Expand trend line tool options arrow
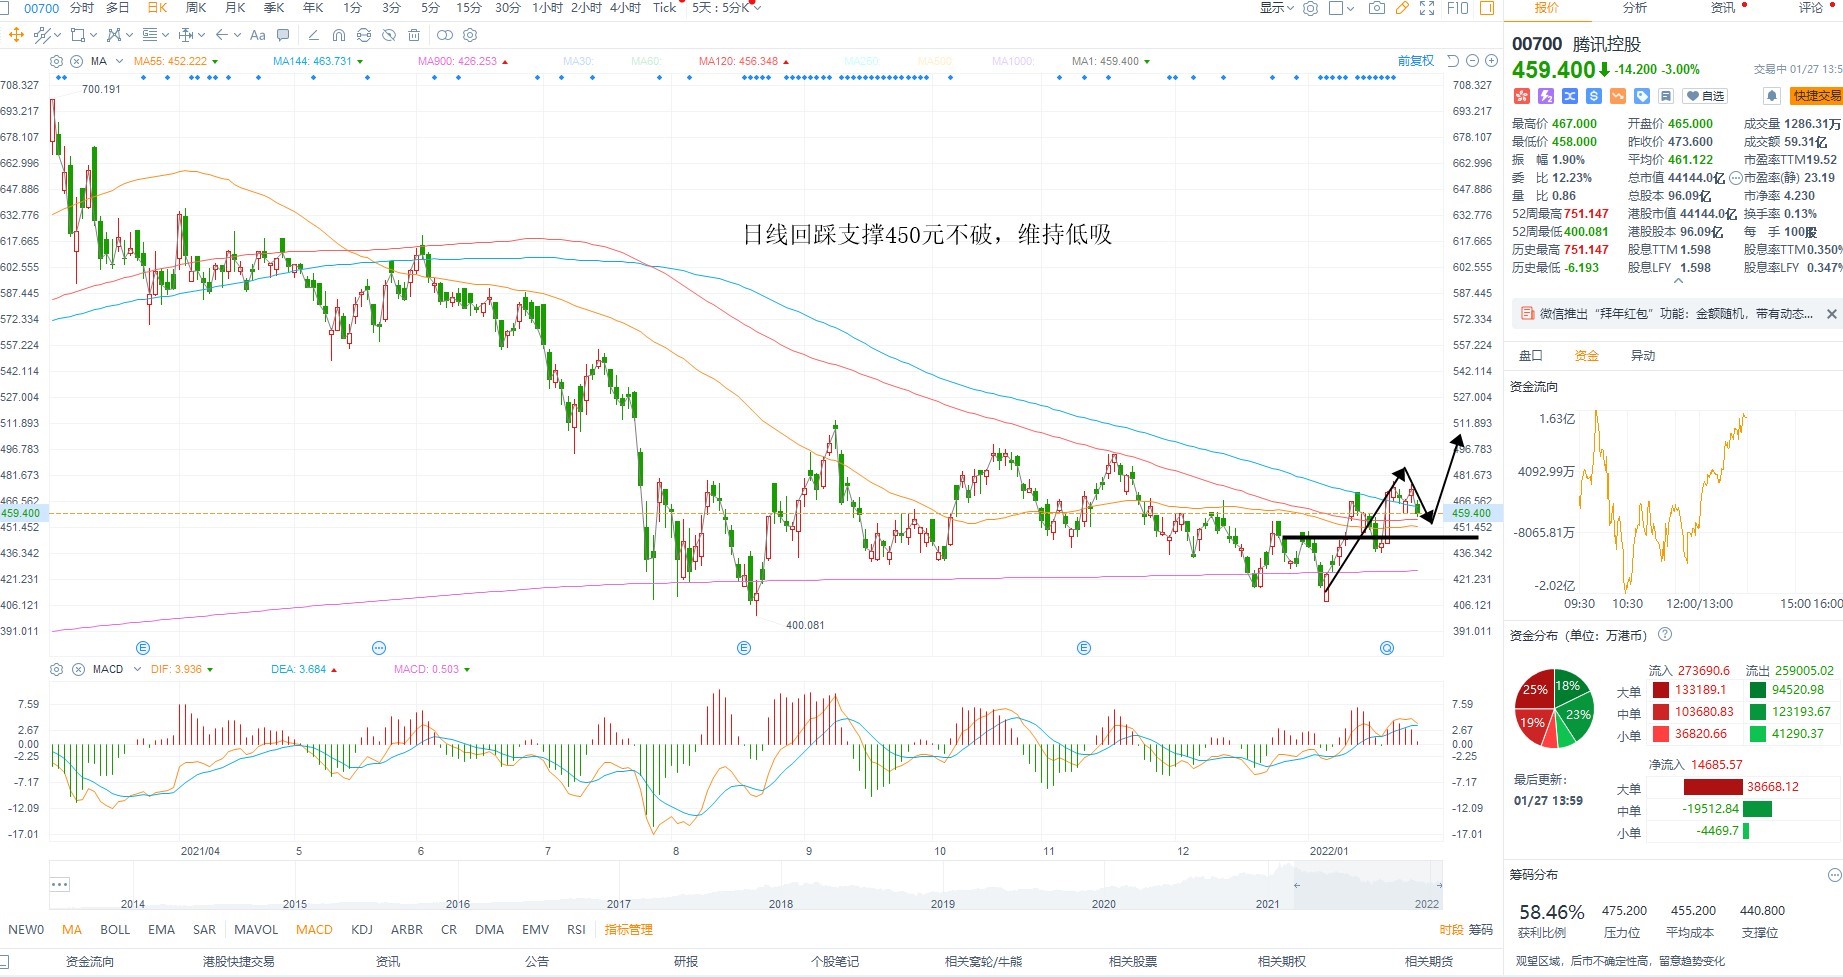 (57, 35)
